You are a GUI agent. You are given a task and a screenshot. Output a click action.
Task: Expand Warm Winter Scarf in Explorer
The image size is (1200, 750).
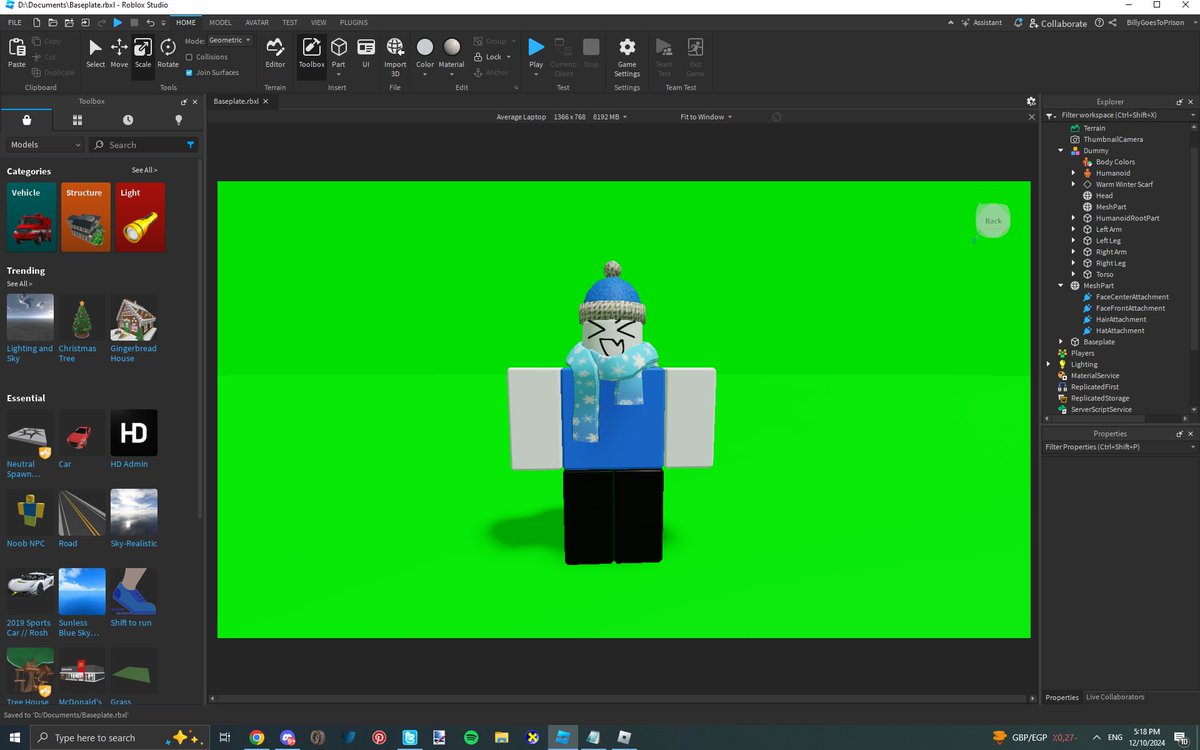point(1073,184)
